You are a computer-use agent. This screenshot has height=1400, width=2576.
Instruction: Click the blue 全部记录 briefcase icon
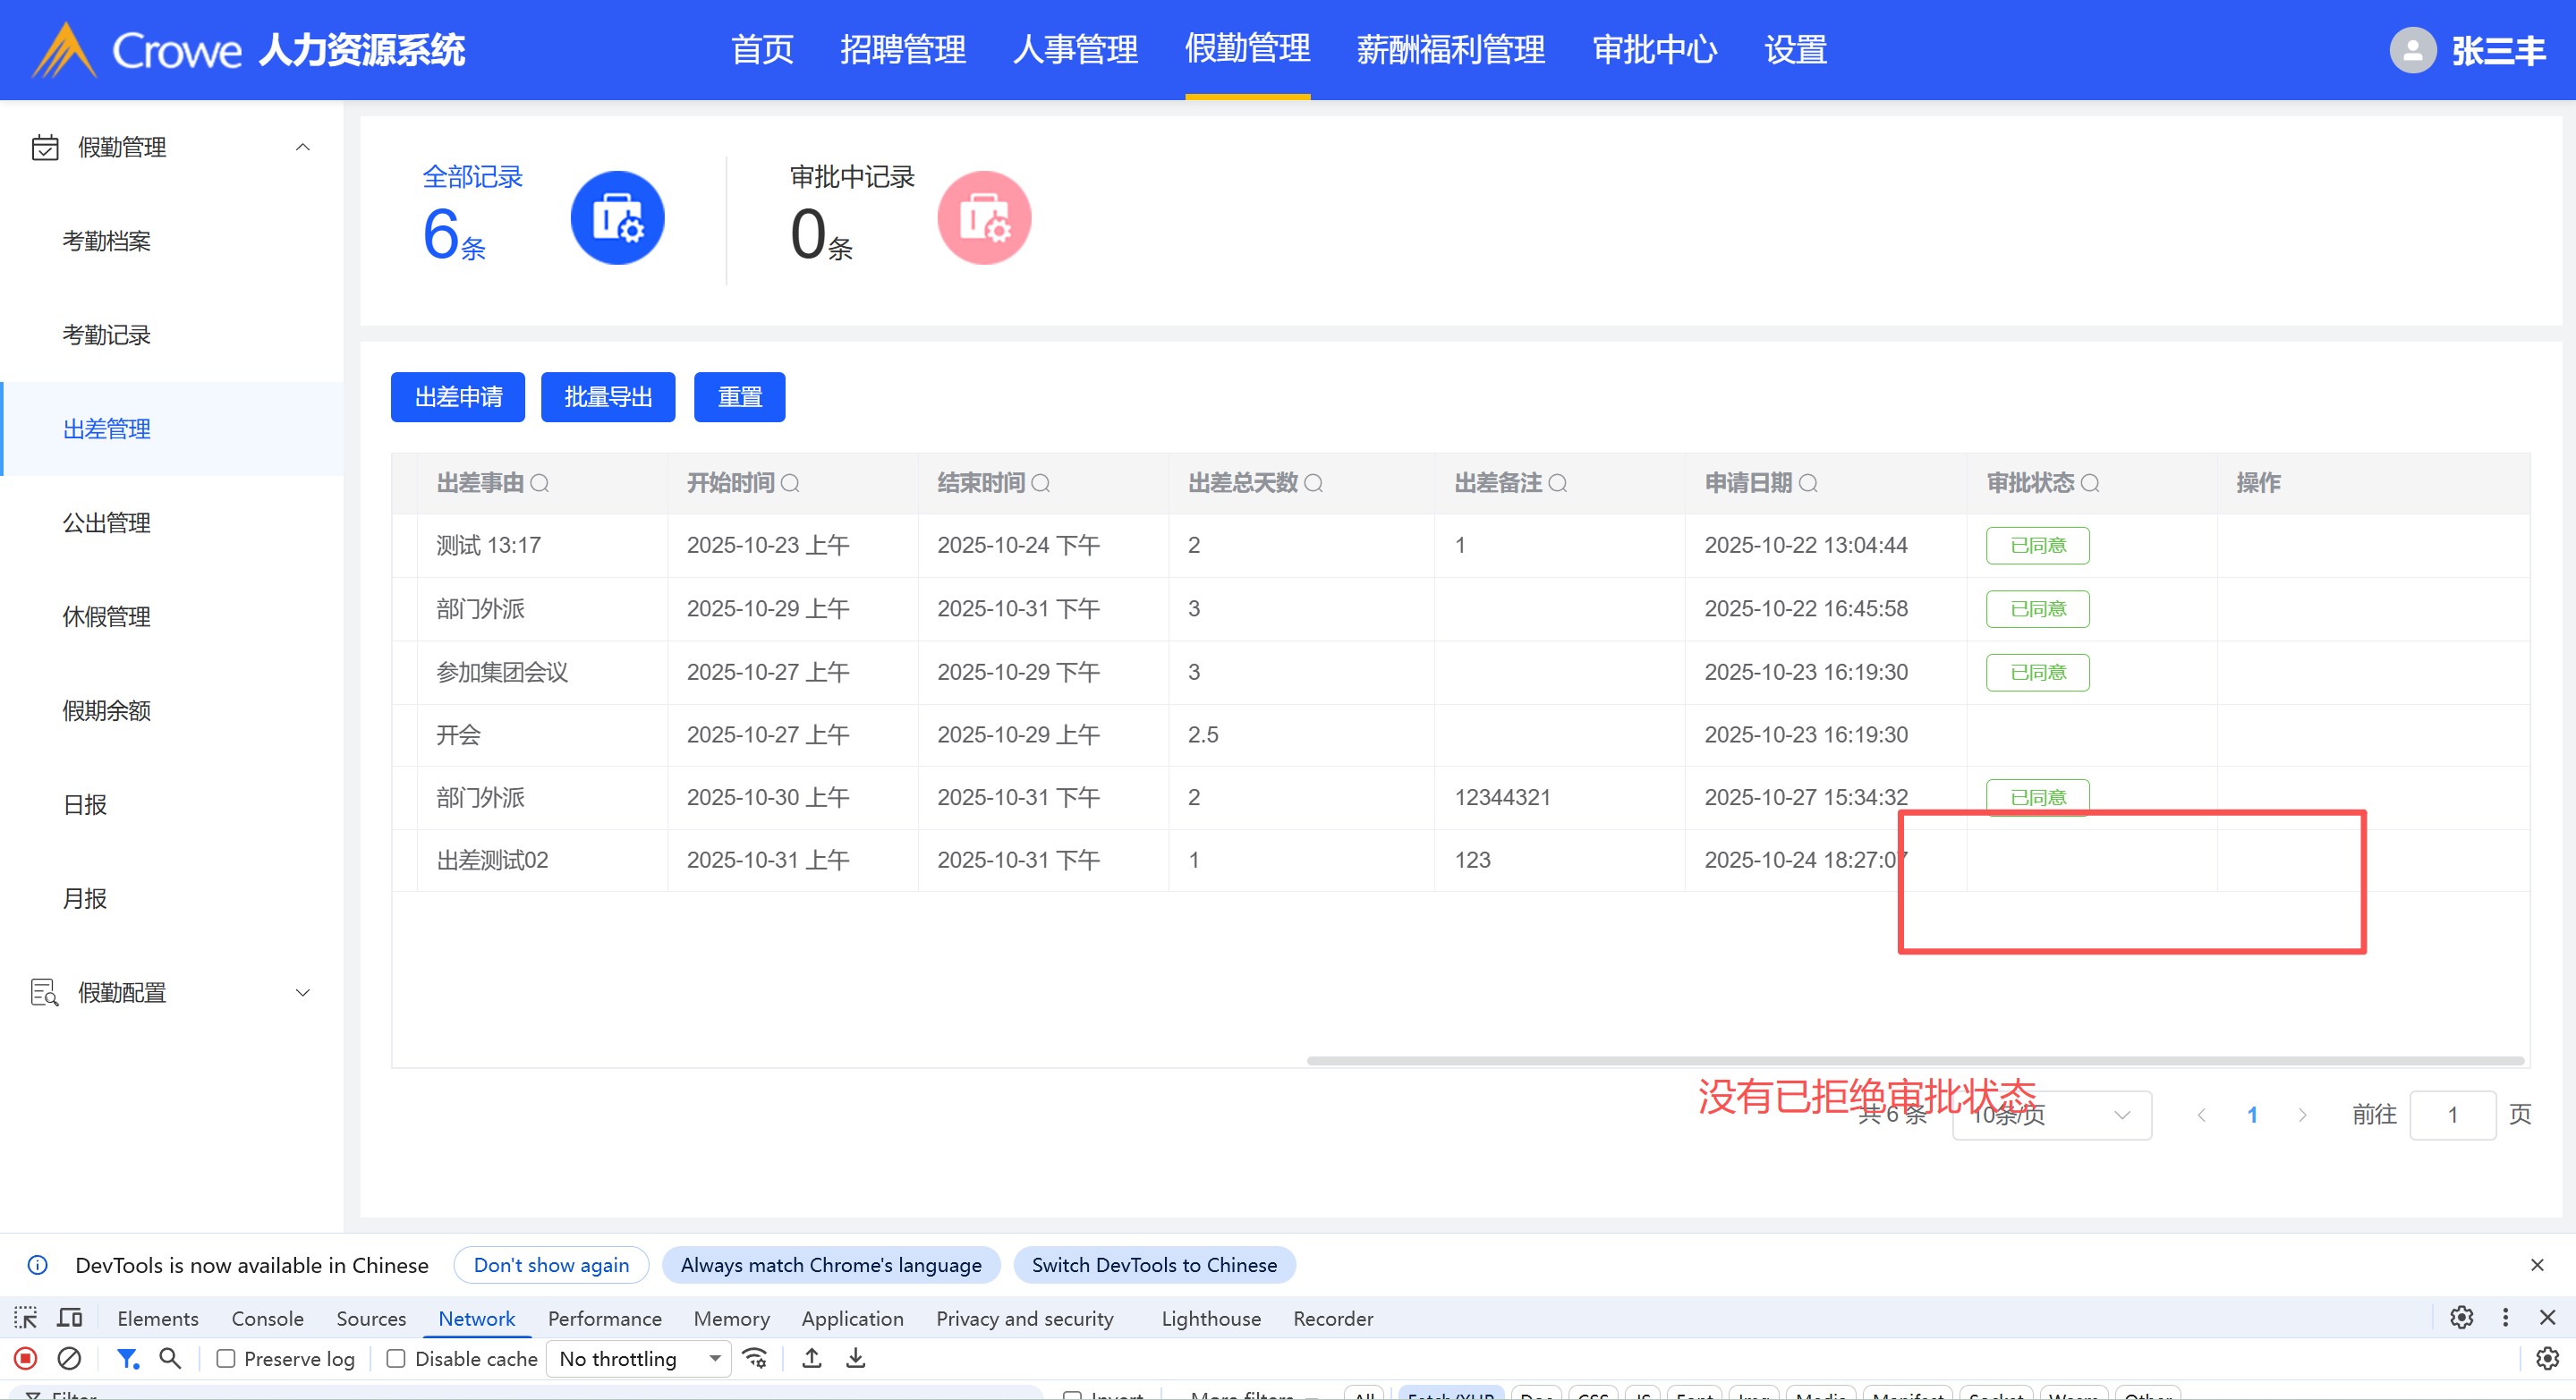pyautogui.click(x=617, y=218)
